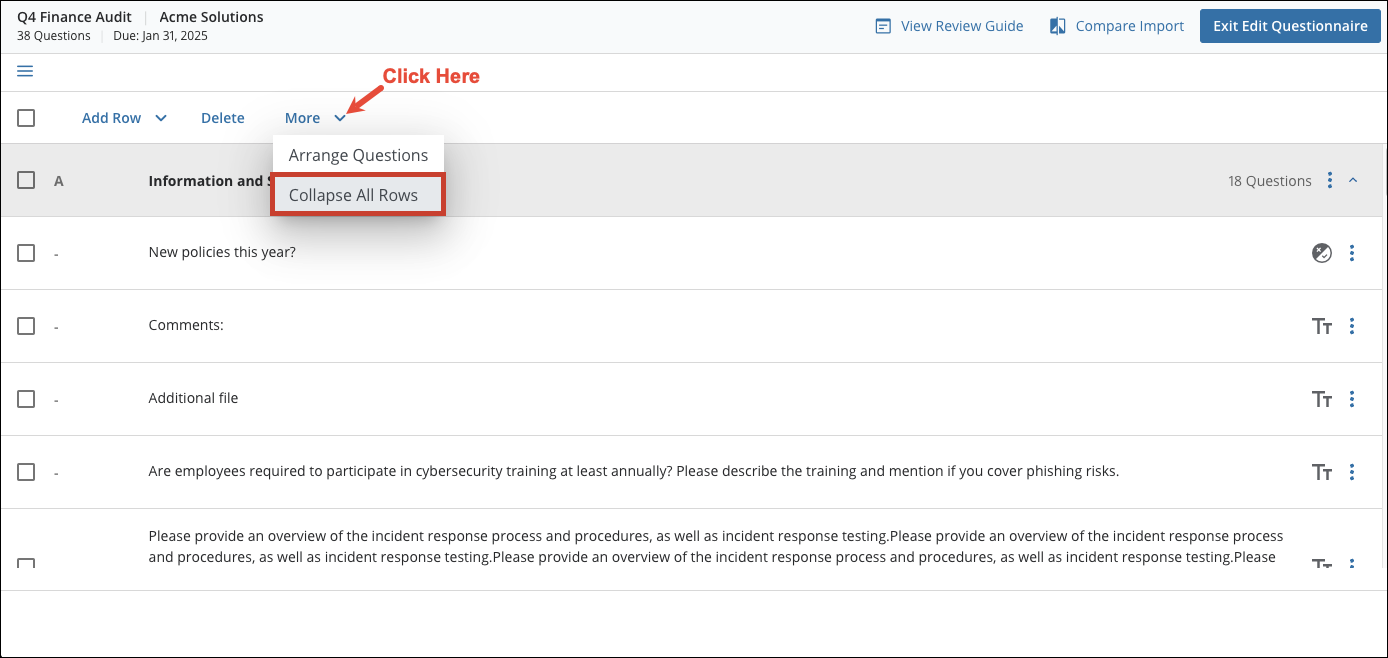Open kebab menu for section A header

pyautogui.click(x=1329, y=181)
